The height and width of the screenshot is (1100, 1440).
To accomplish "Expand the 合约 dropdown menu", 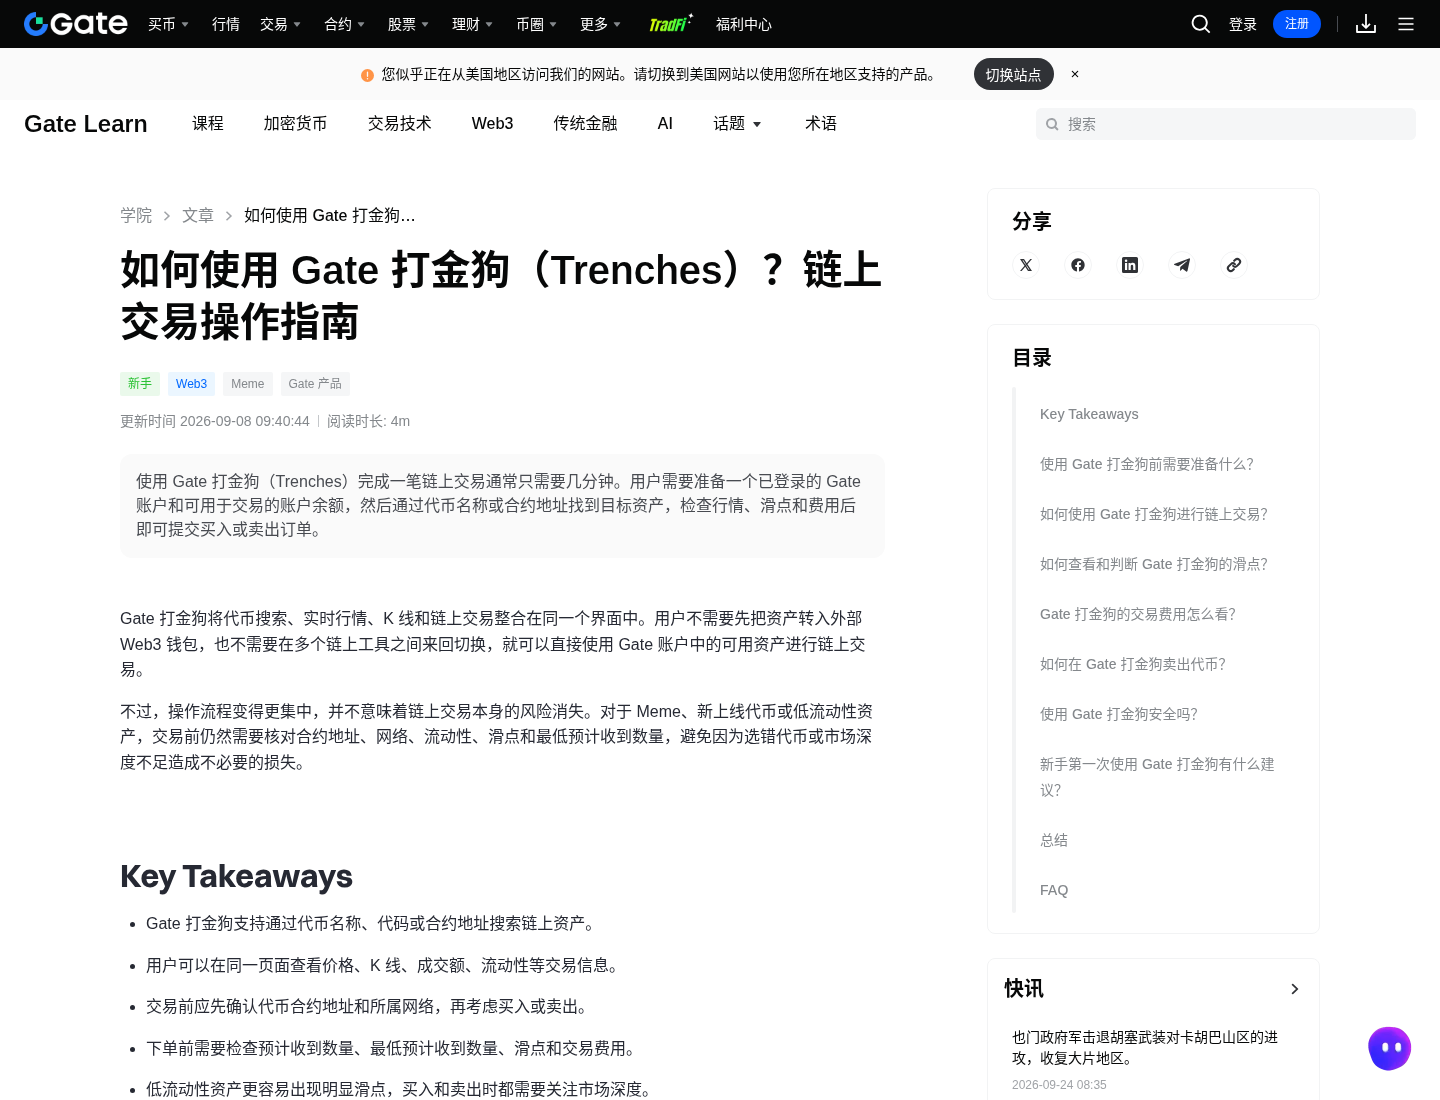I will (x=344, y=24).
